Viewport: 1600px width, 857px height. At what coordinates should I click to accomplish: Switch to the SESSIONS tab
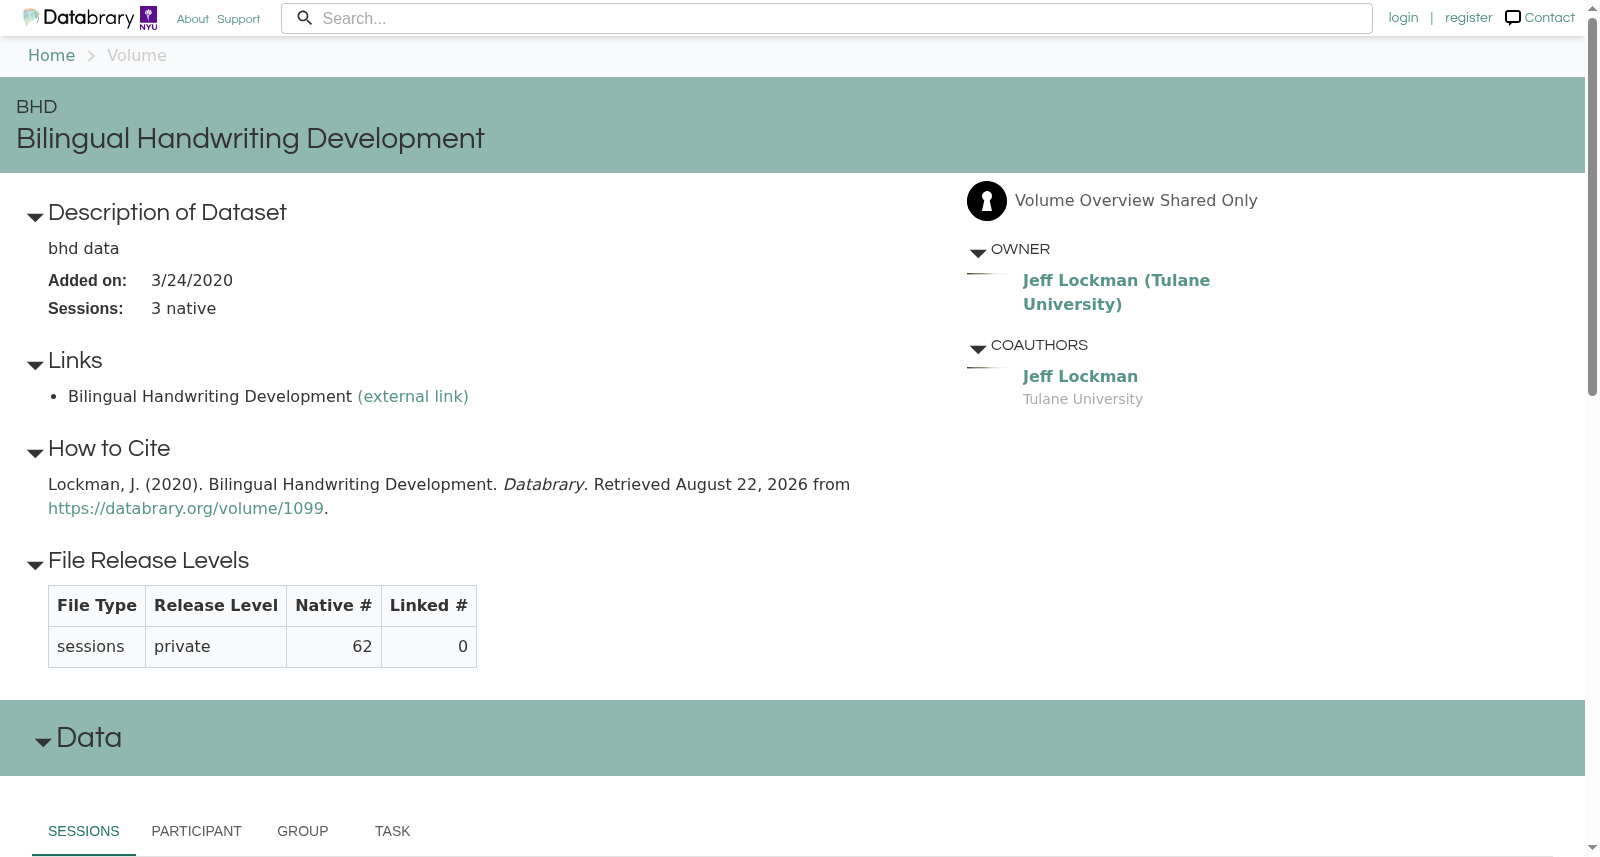tap(84, 831)
